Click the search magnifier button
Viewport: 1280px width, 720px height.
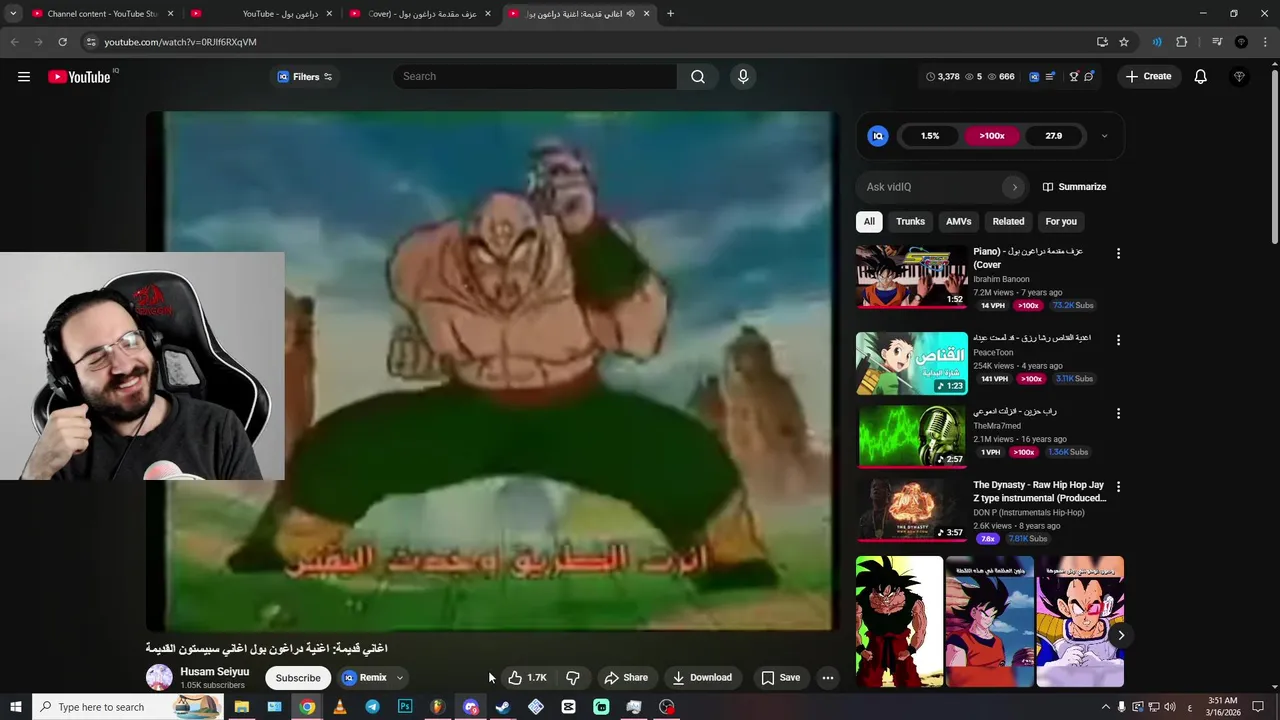pyautogui.click(x=698, y=76)
